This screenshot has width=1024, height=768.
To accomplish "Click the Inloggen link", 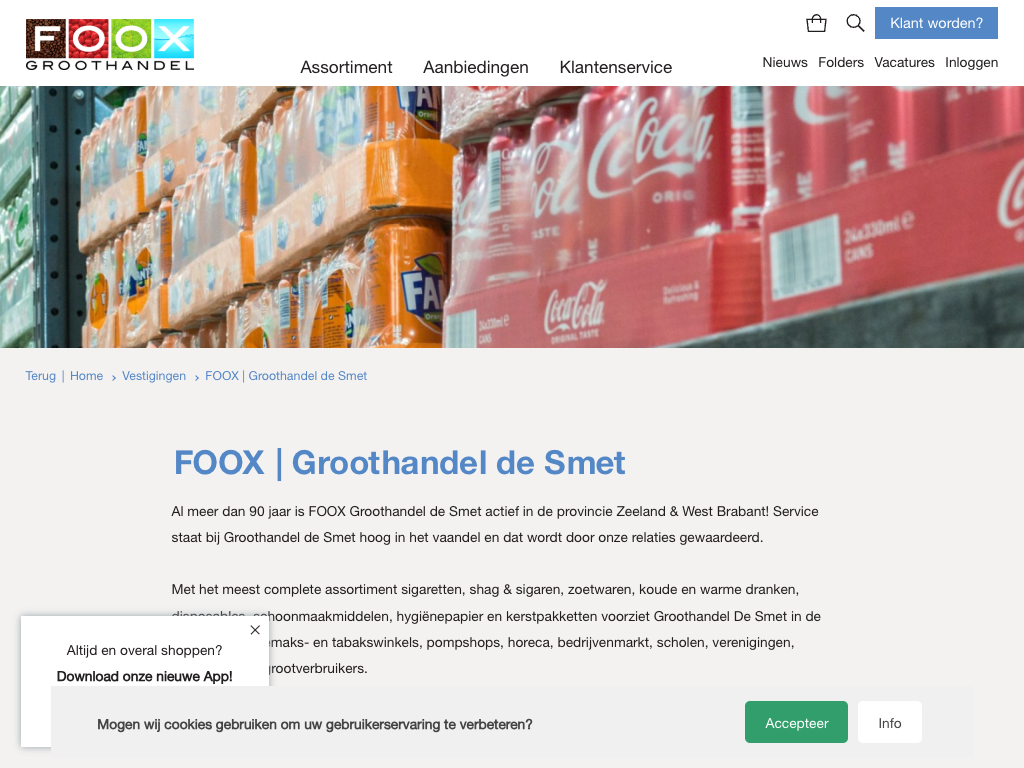I will 971,63.
